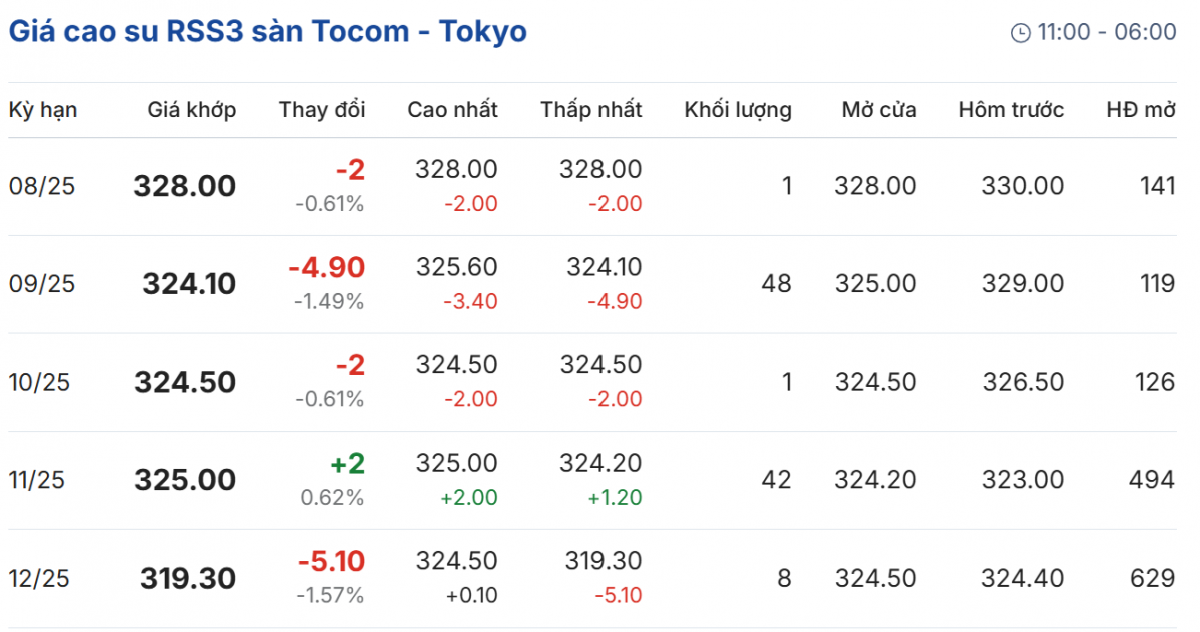
Task: Click the Cao nhất column header
Action: pyautogui.click(x=452, y=110)
